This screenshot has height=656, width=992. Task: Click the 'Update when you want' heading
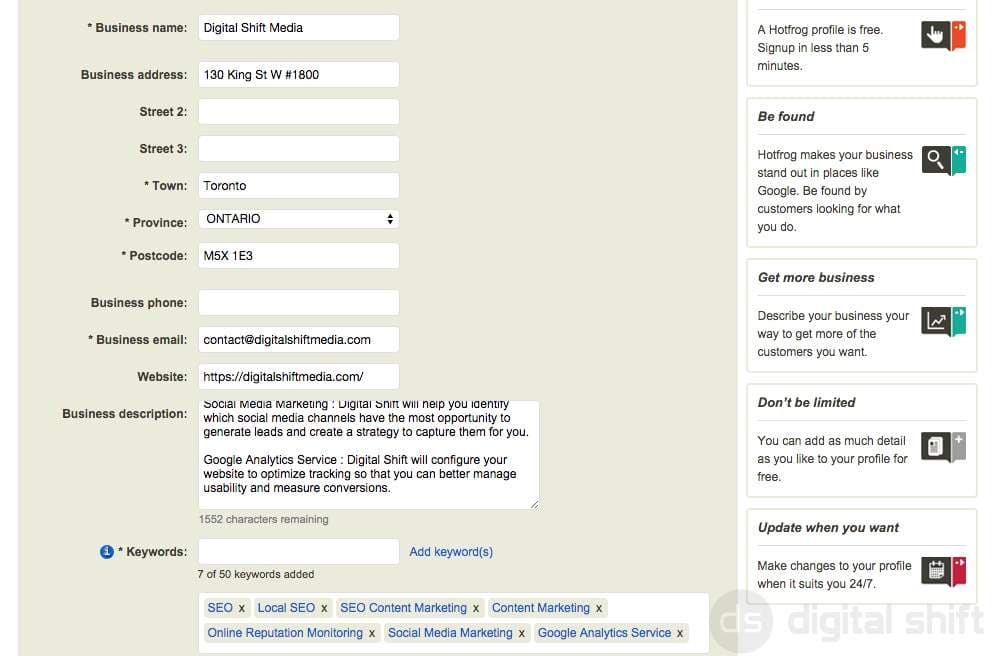coord(828,528)
